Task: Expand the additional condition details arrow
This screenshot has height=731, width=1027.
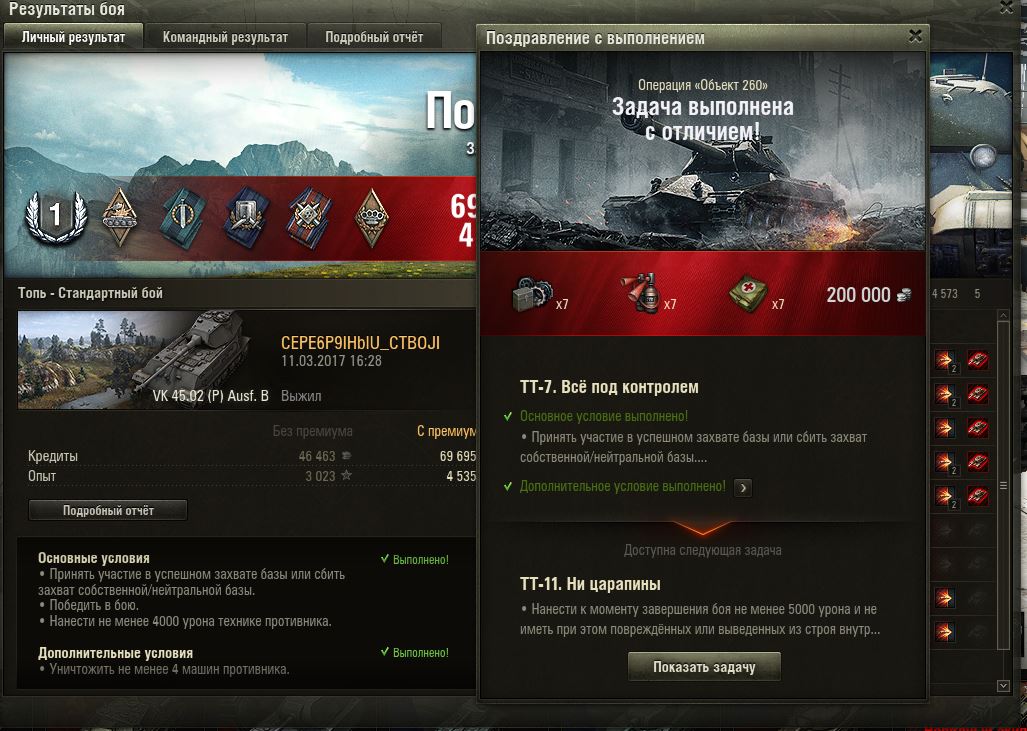Action: [743, 487]
